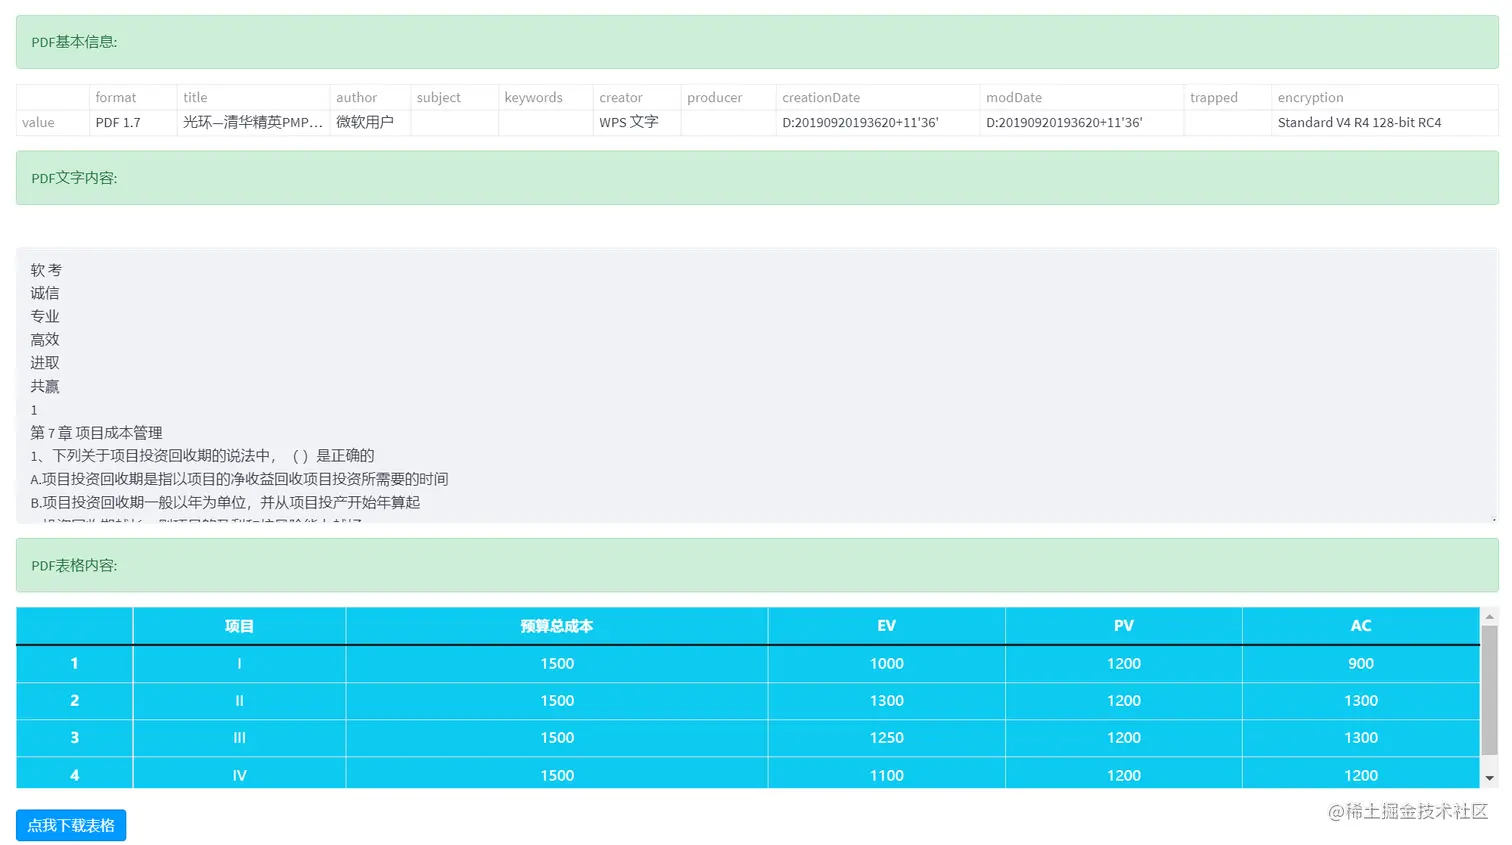The width and height of the screenshot is (1512, 845).
Task: Click budget value 1500 for project II
Action: point(557,701)
